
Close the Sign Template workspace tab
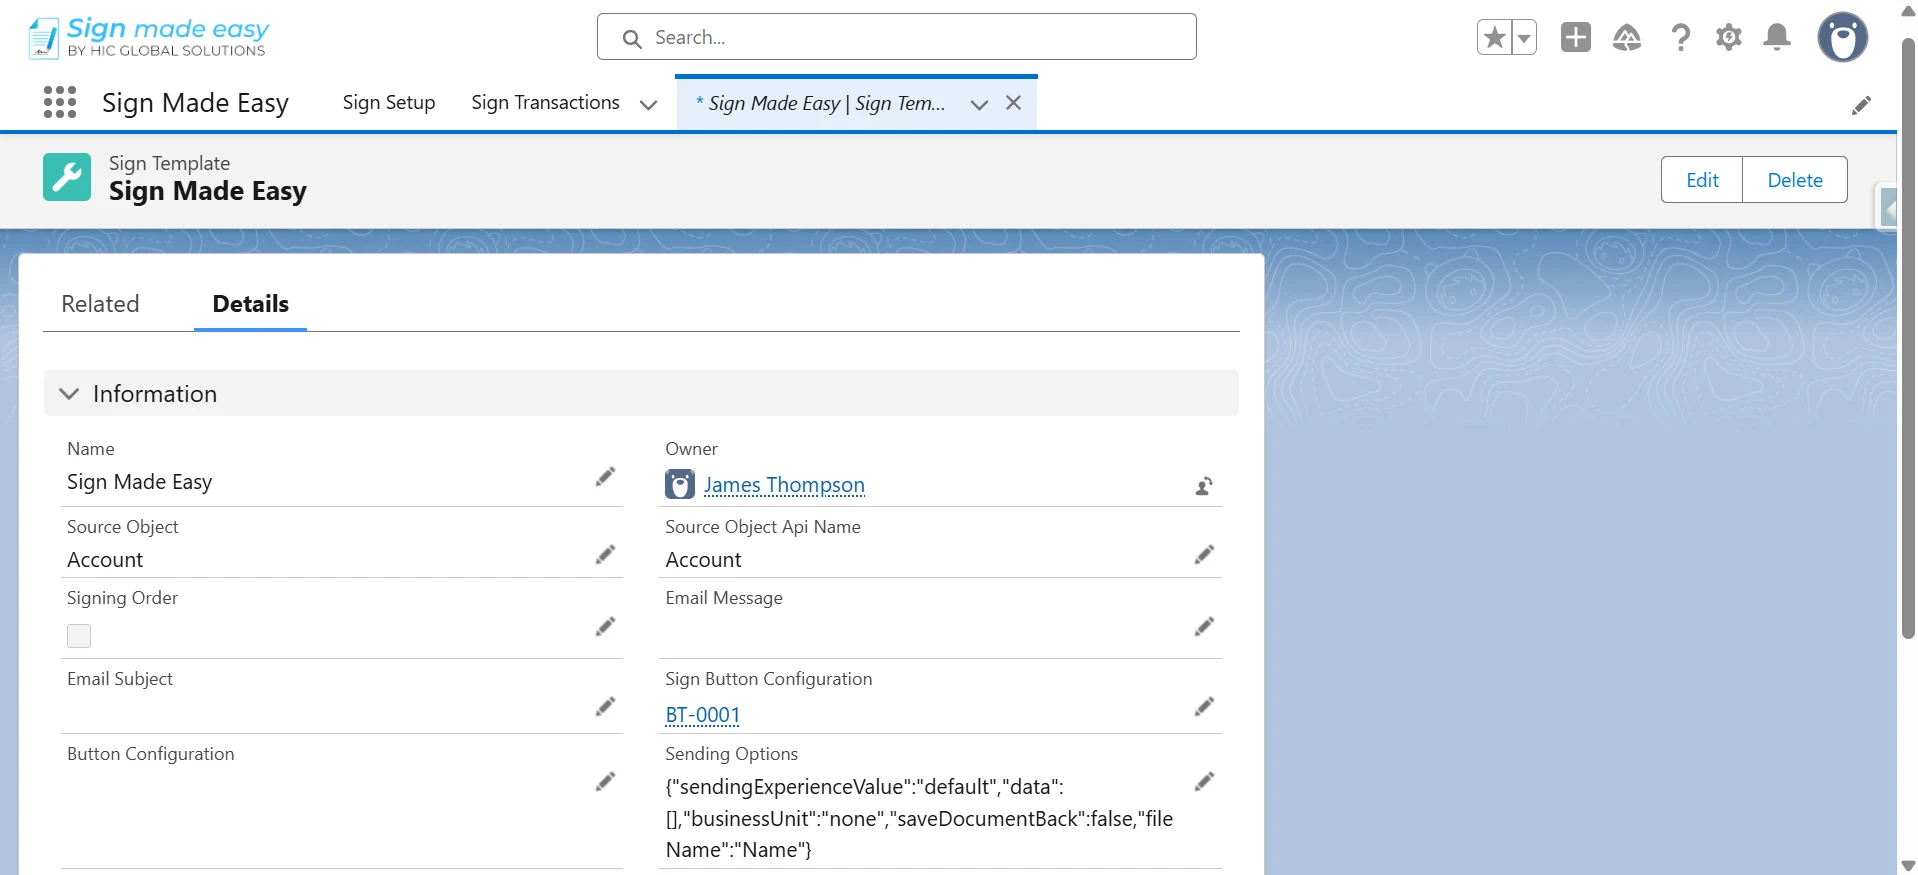[x=1013, y=103]
